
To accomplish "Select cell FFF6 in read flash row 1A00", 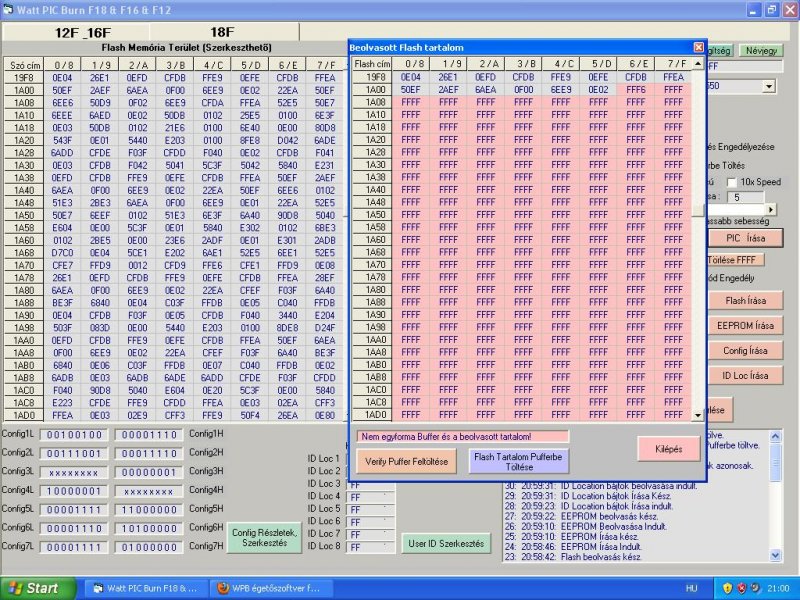I will point(636,90).
